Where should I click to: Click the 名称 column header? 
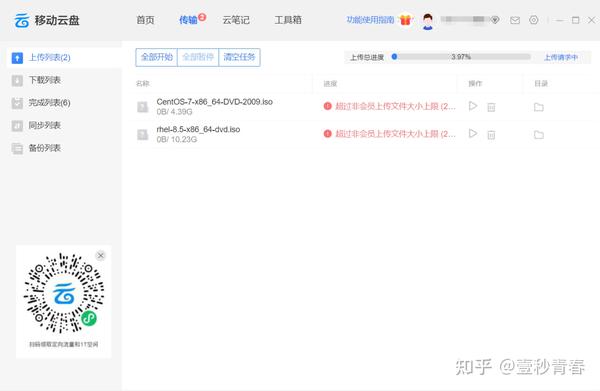point(143,83)
